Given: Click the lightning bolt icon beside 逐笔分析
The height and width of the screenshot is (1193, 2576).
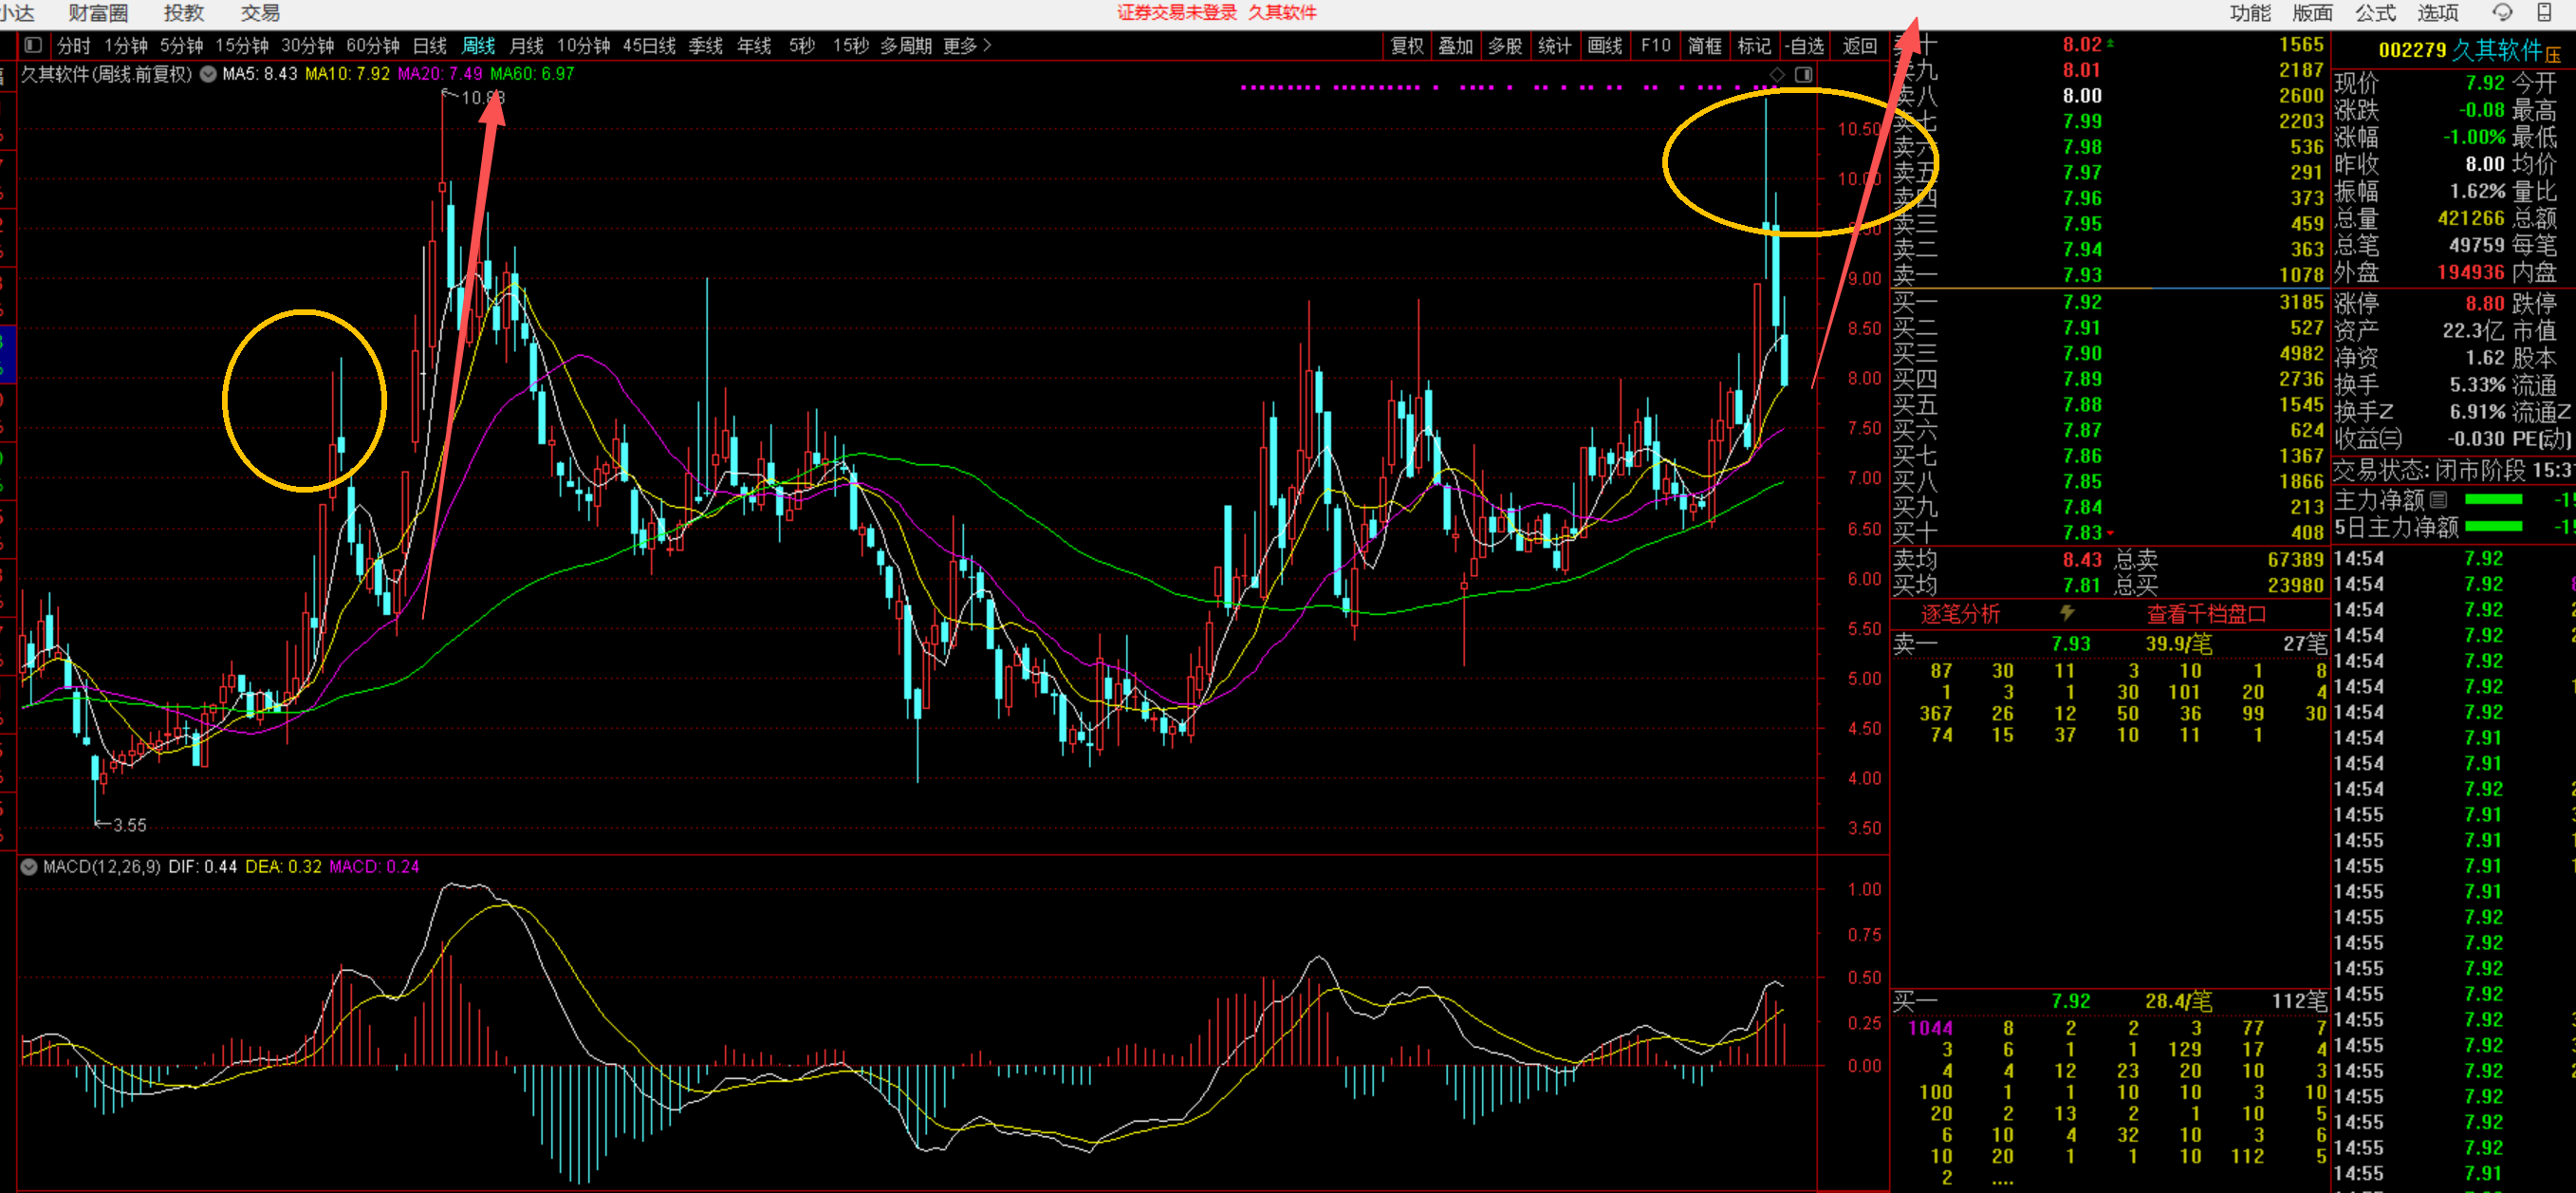Looking at the screenshot, I should [x=2067, y=613].
